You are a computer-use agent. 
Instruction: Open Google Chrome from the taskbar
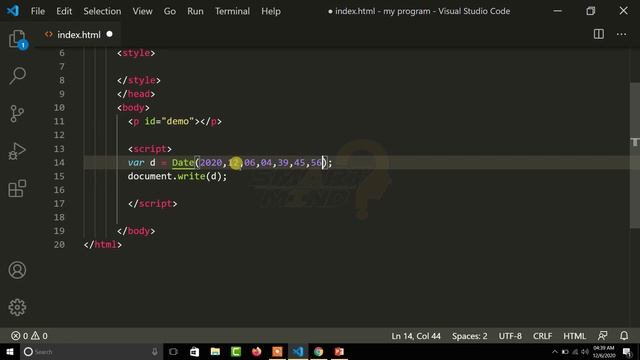click(318, 351)
